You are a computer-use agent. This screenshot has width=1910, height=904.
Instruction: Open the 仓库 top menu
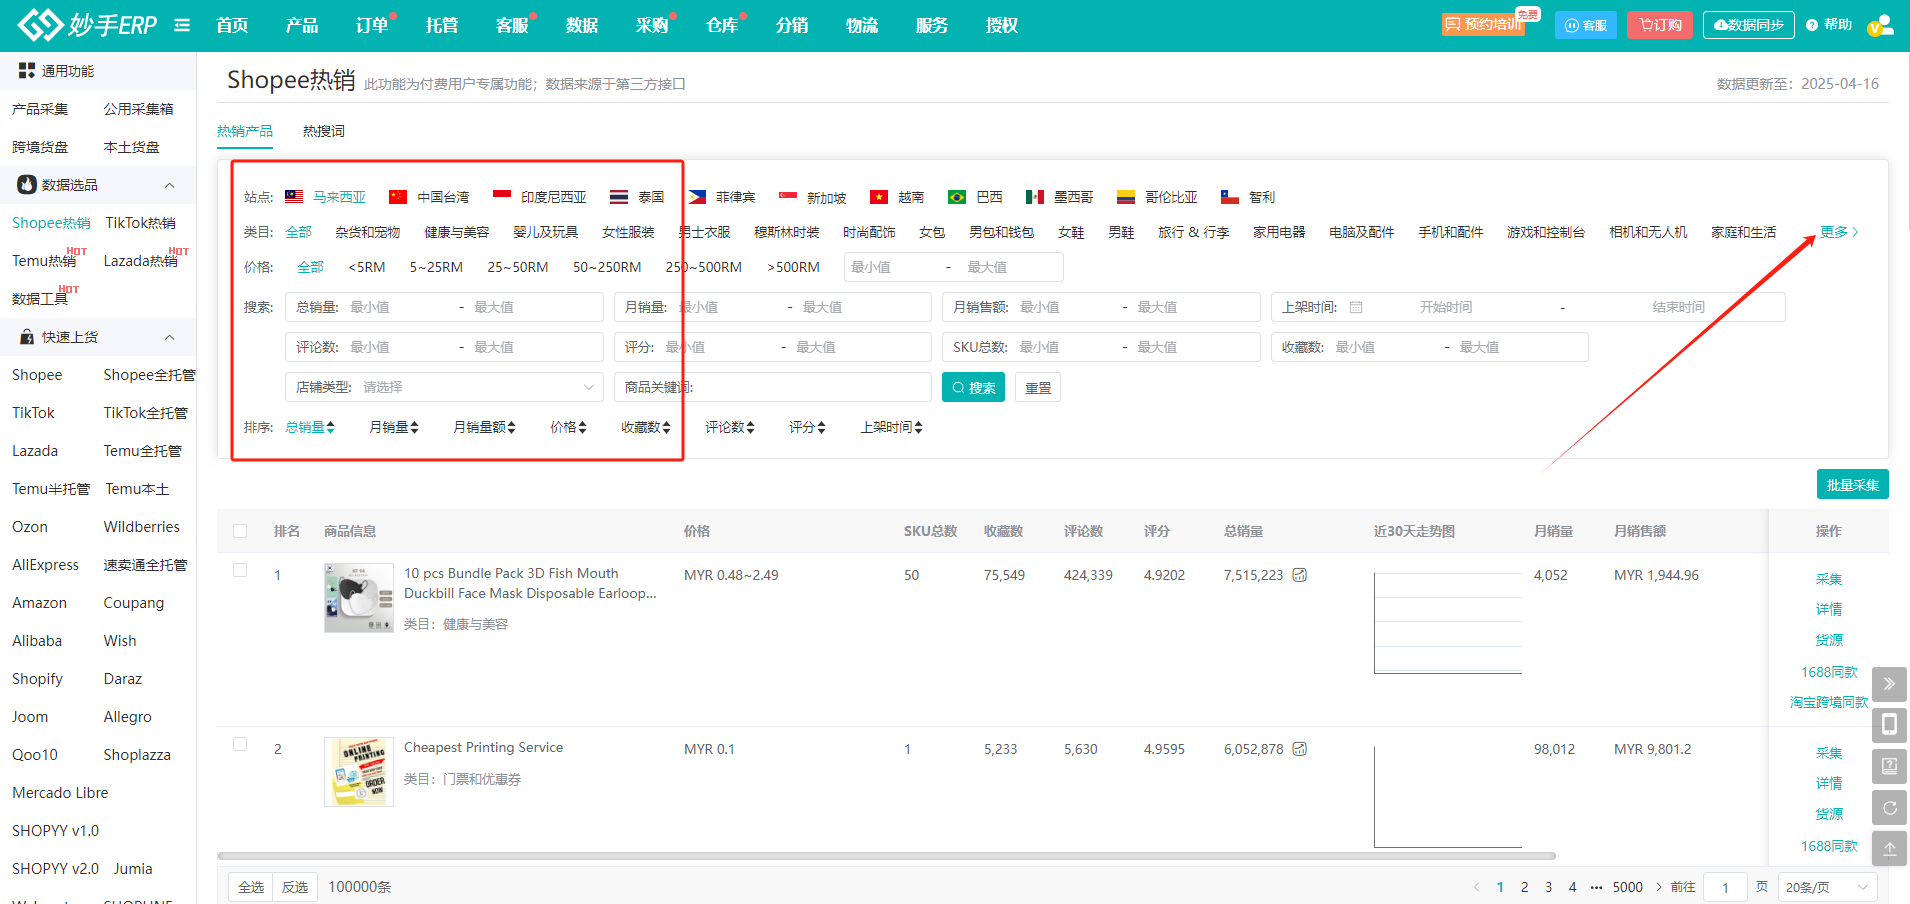[722, 25]
